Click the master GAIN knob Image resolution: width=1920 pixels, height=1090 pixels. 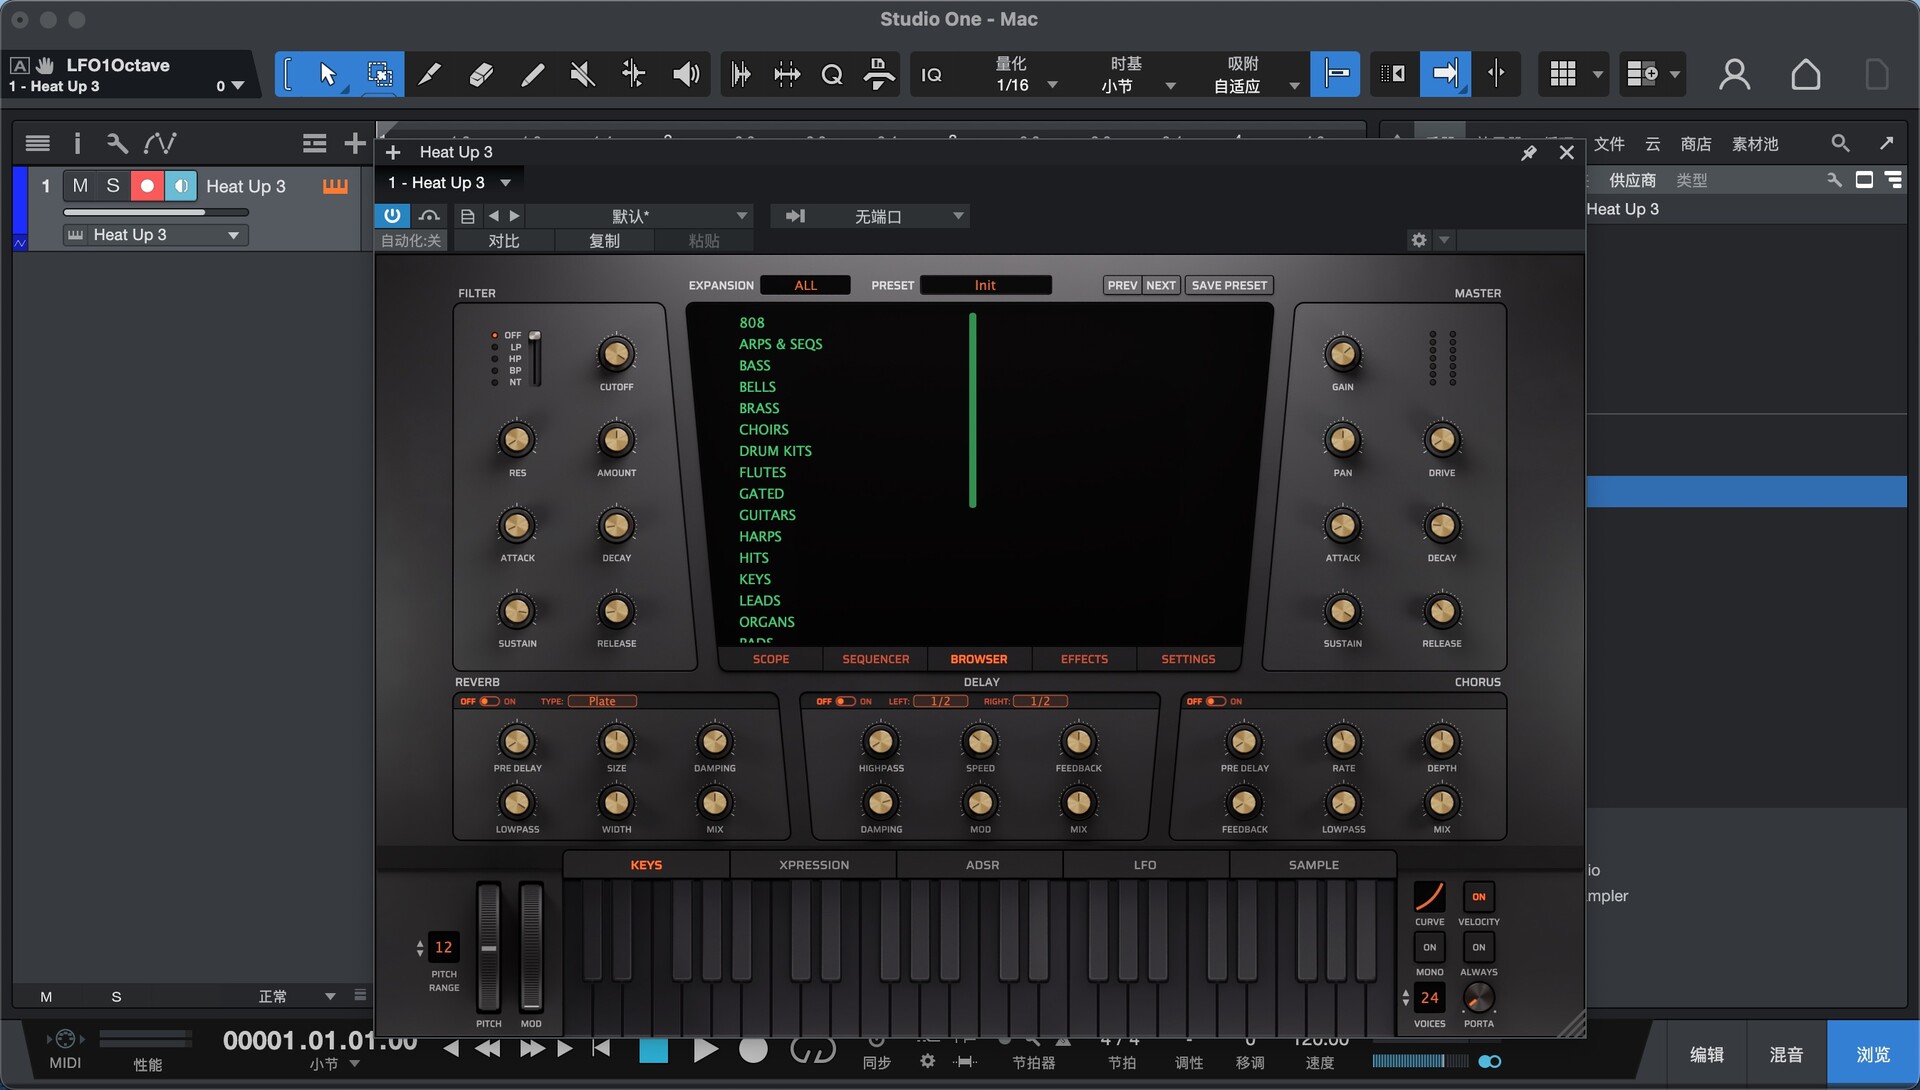[x=1342, y=354]
